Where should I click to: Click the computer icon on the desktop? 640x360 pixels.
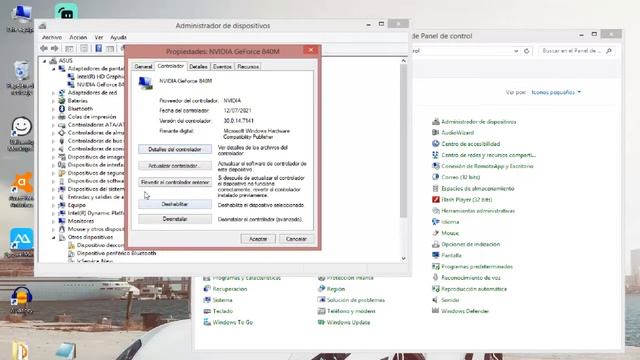pyautogui.click(x=21, y=14)
